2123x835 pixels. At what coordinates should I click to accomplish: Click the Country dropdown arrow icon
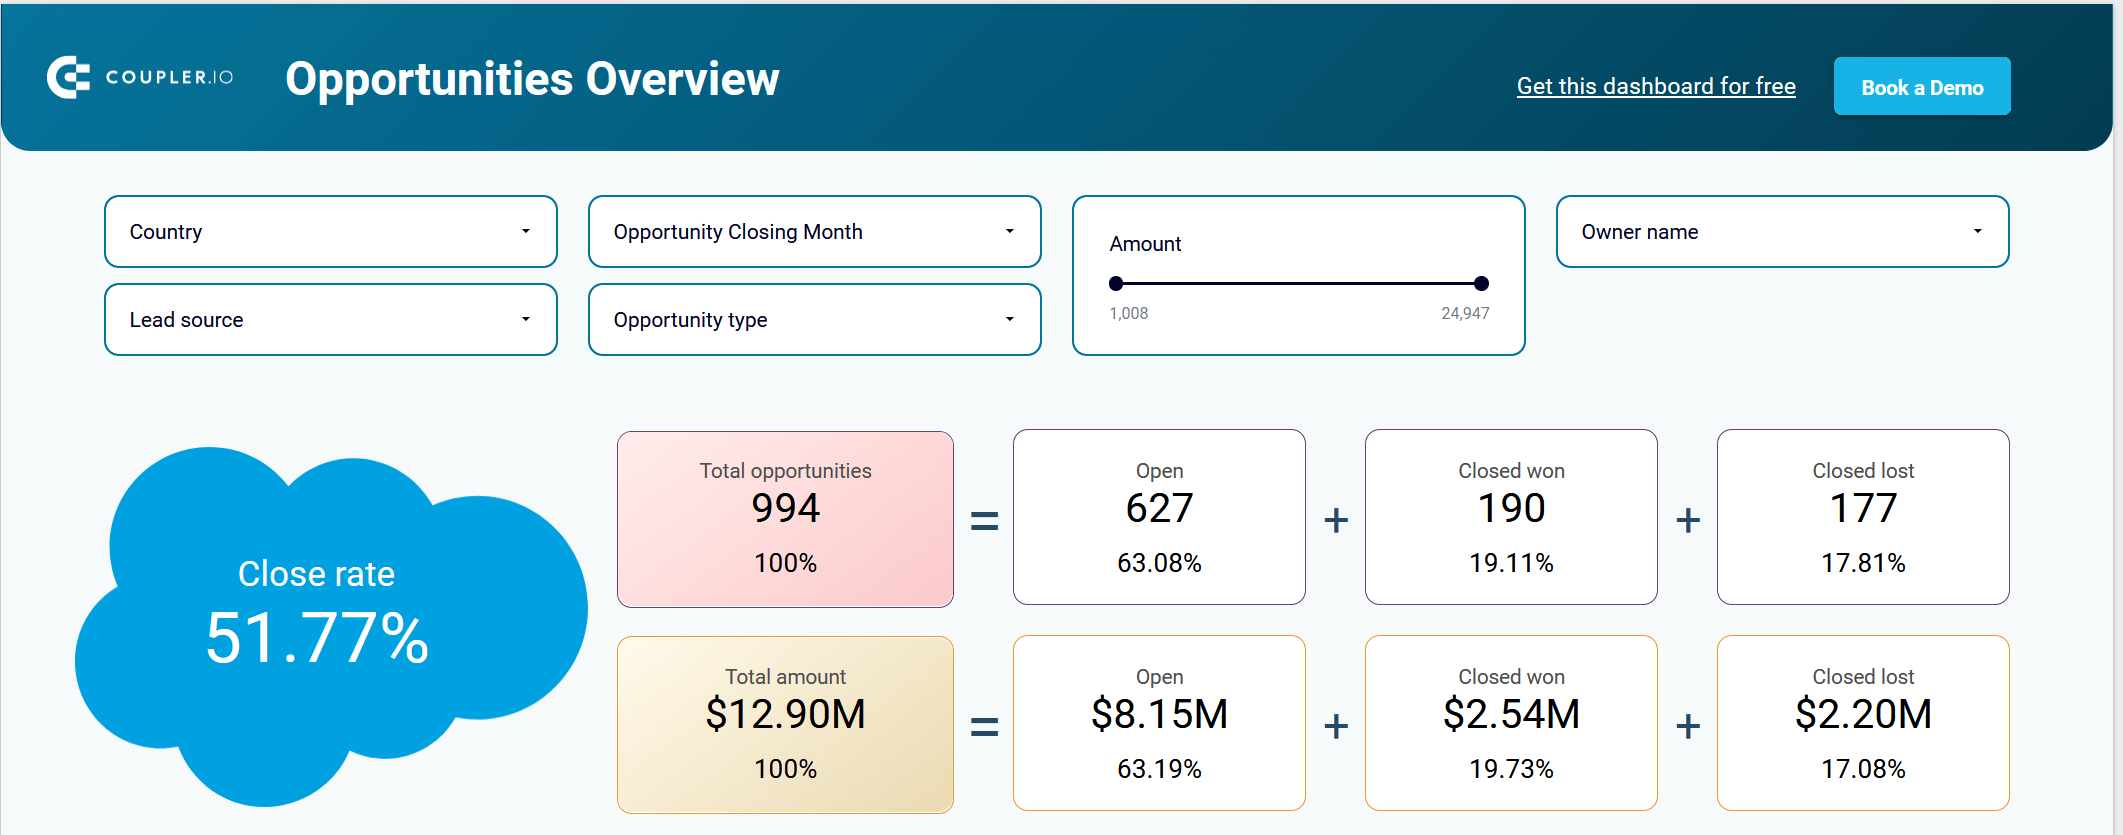pos(525,231)
